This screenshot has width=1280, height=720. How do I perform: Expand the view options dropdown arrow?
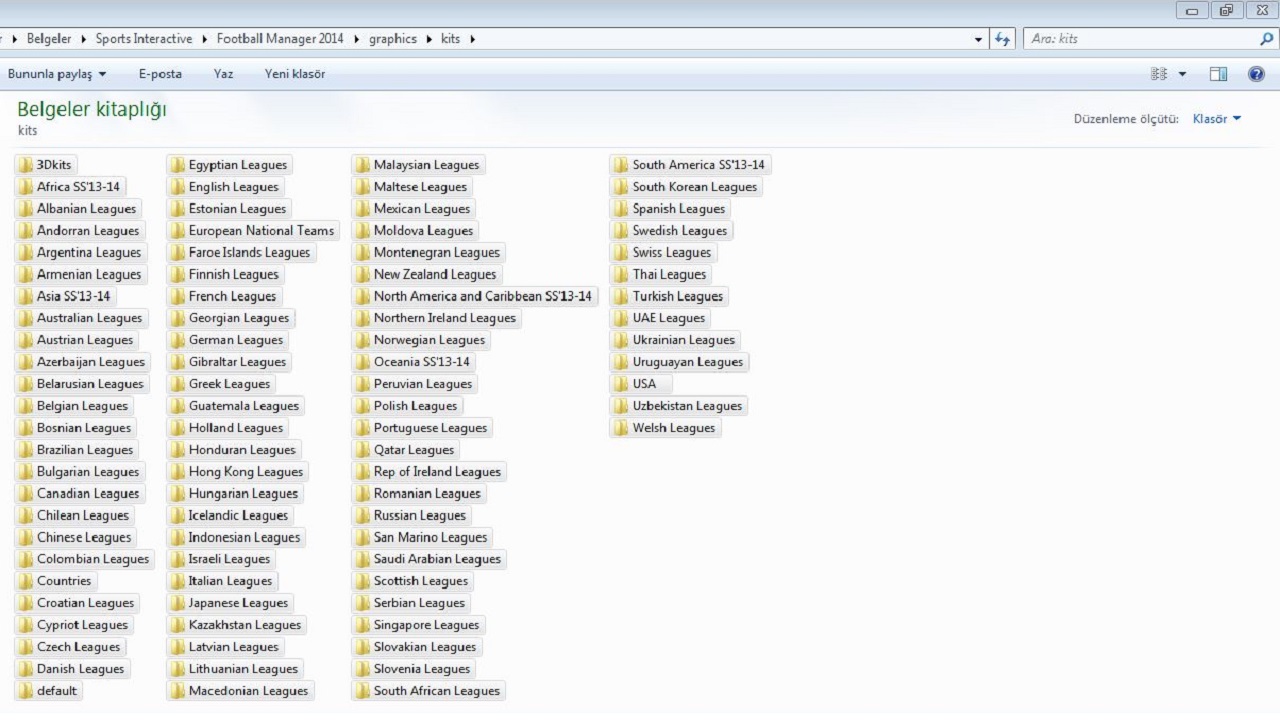pos(1182,74)
